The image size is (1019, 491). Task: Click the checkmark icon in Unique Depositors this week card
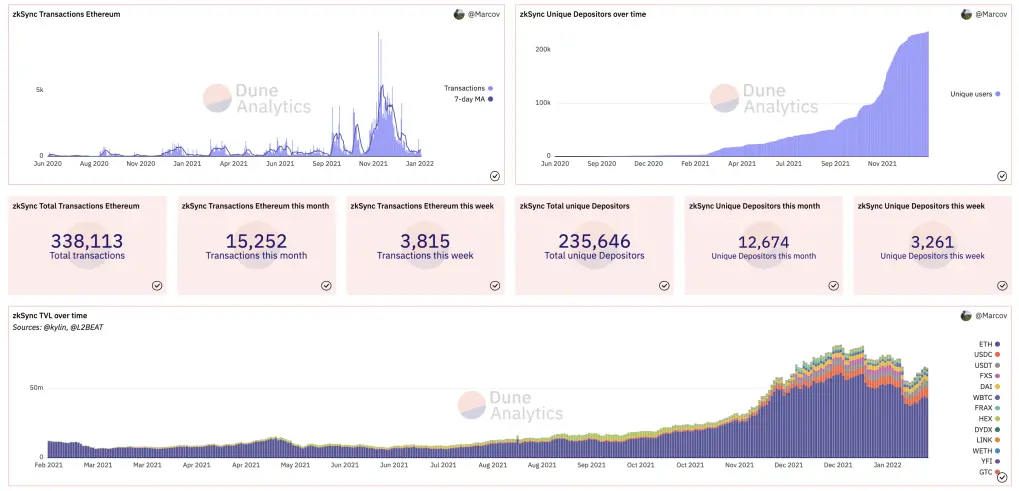(1001, 285)
